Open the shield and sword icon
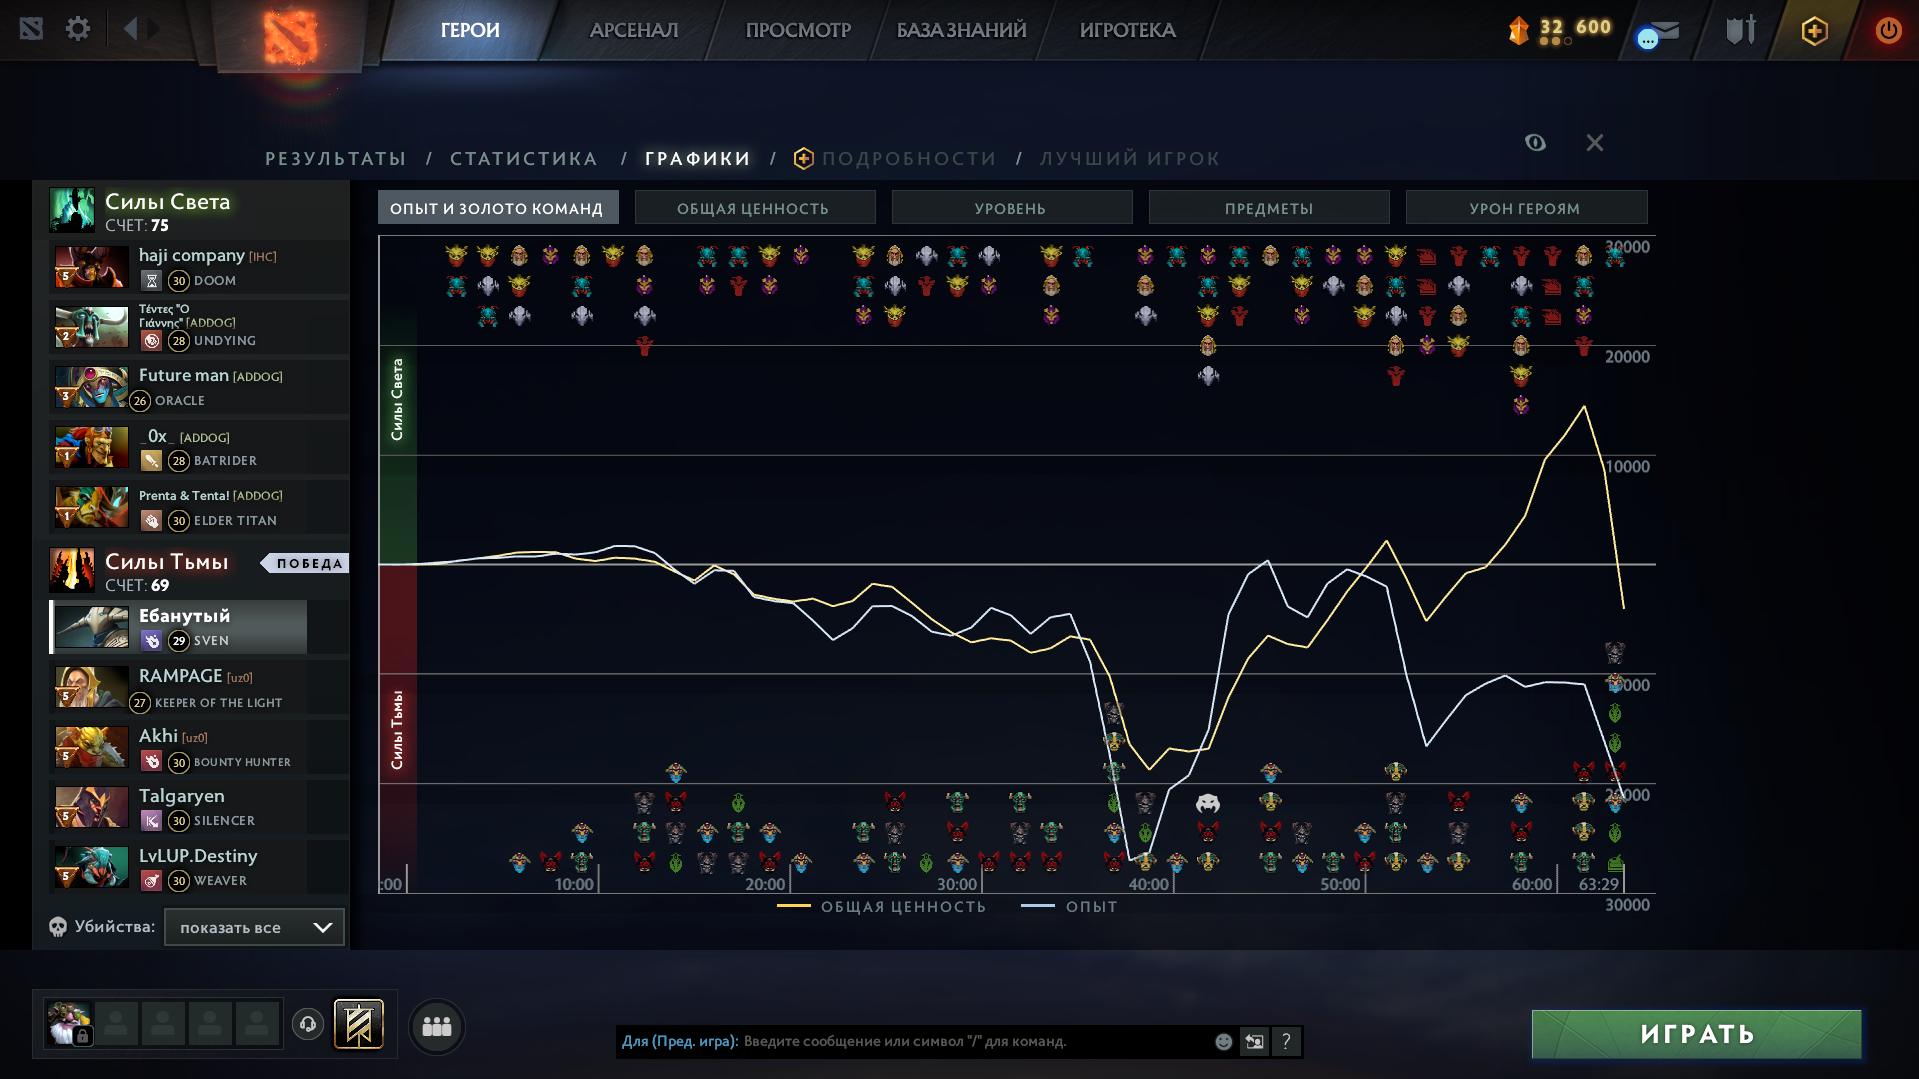The image size is (1919, 1079). tap(1741, 30)
